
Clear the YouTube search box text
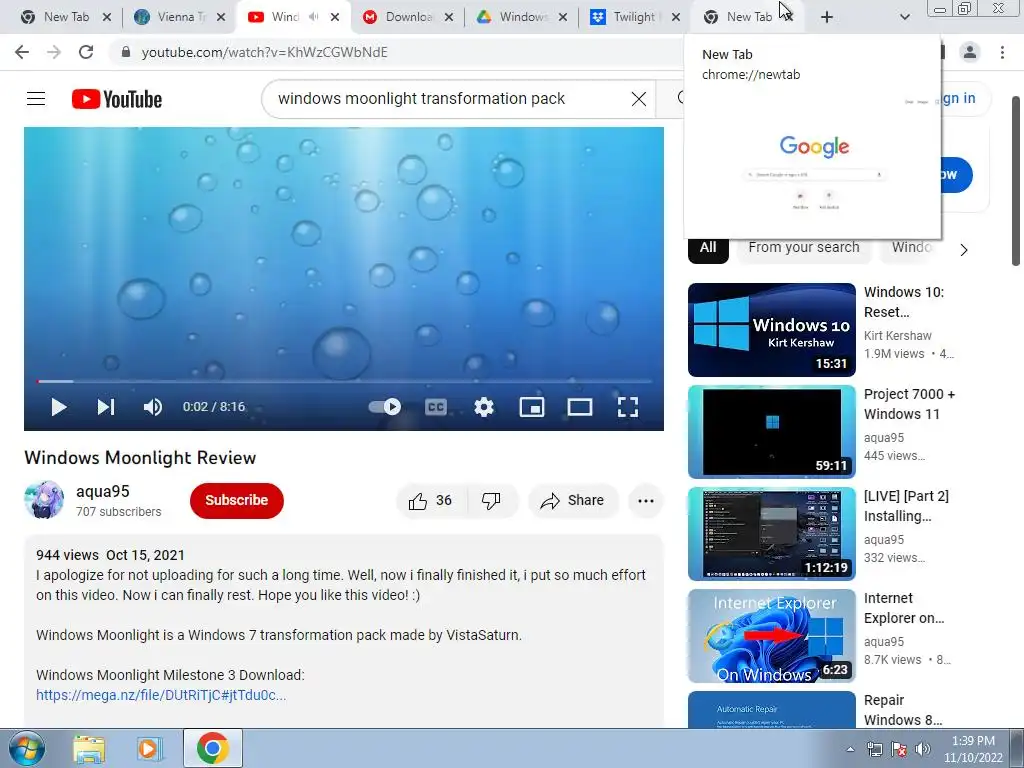point(639,99)
